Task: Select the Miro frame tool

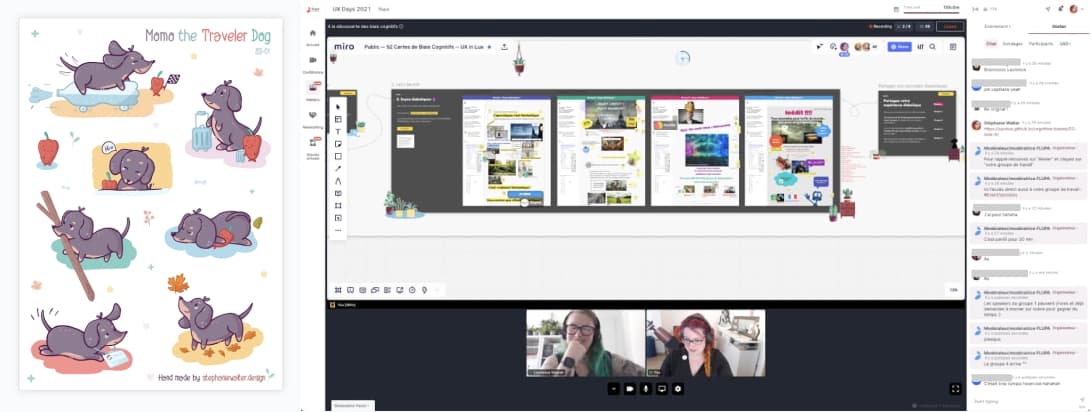Action: (338, 205)
